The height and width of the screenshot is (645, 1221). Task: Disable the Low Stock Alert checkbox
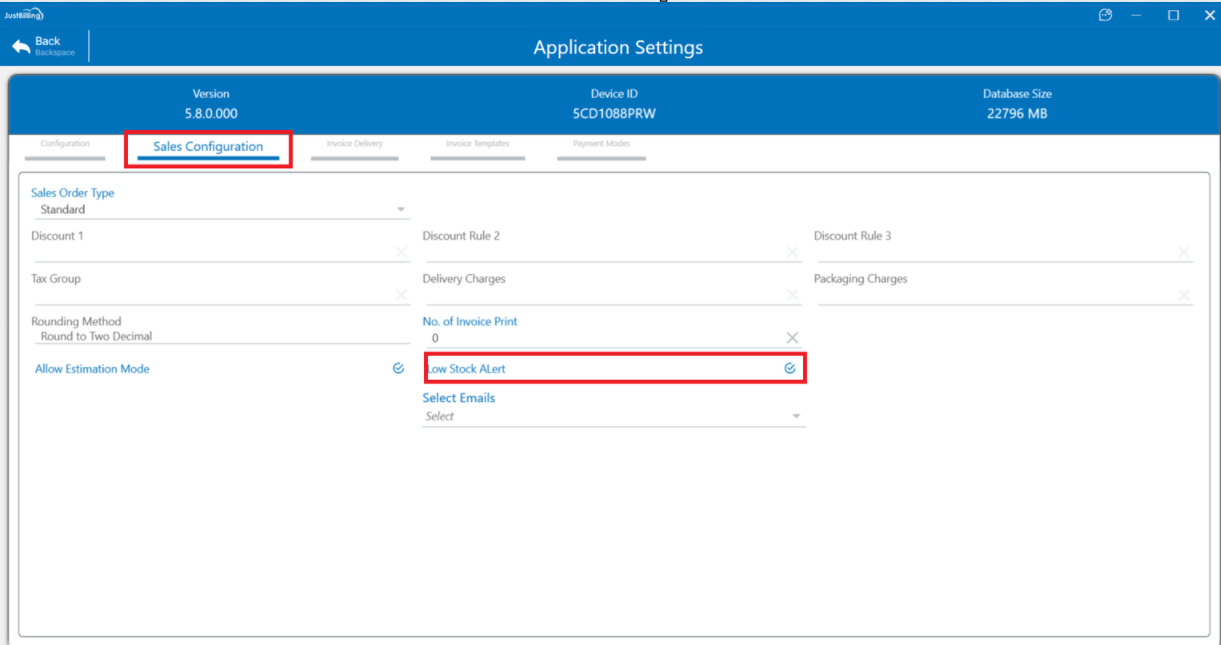(790, 369)
